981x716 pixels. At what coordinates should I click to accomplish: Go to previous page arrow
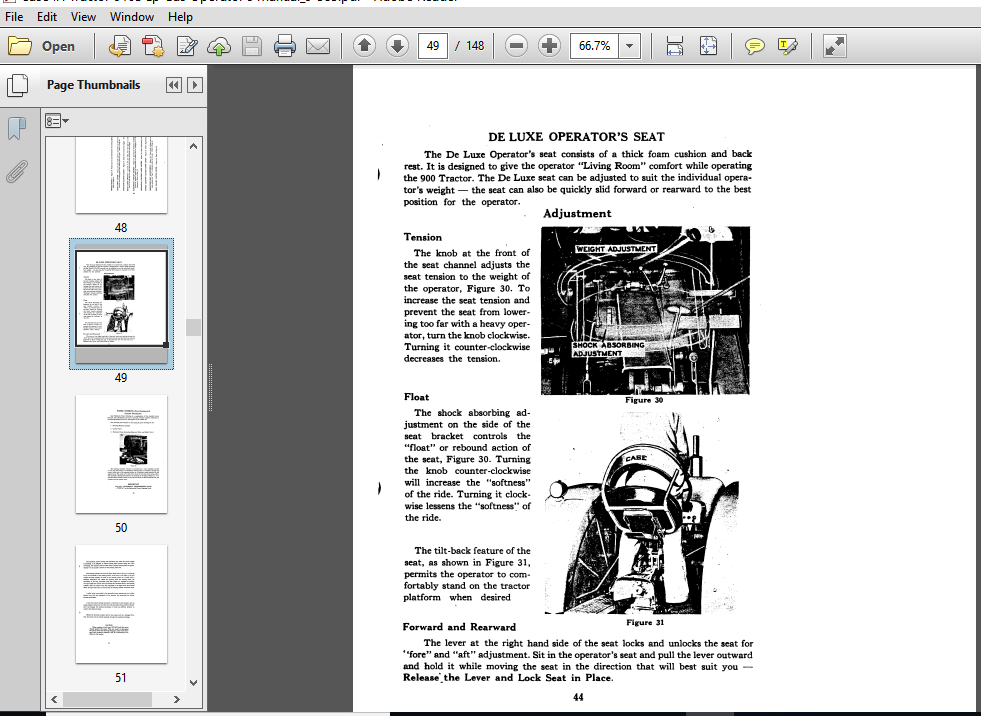coord(364,46)
